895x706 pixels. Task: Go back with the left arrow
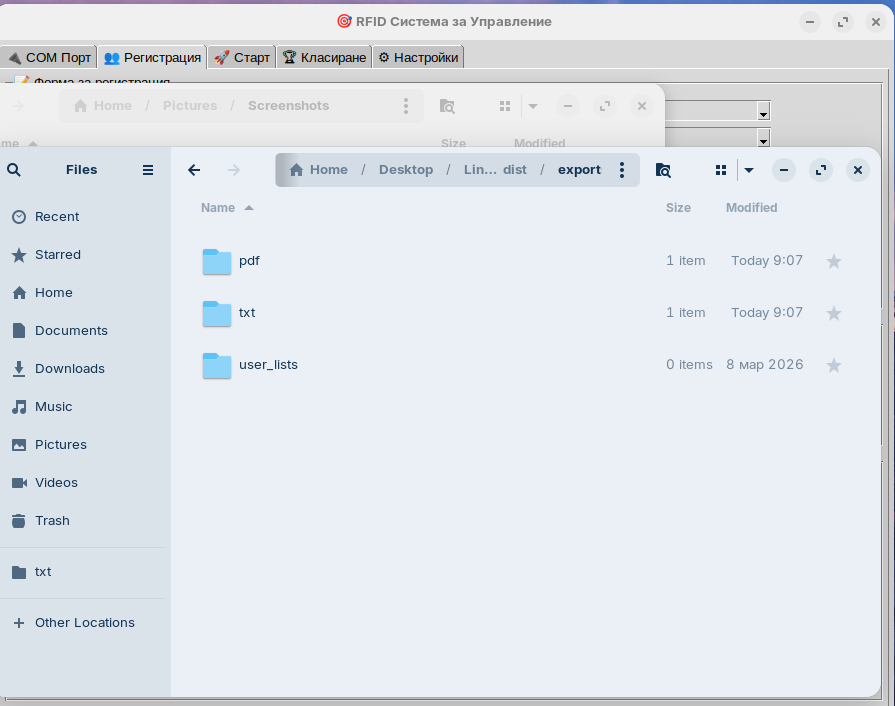coord(194,170)
